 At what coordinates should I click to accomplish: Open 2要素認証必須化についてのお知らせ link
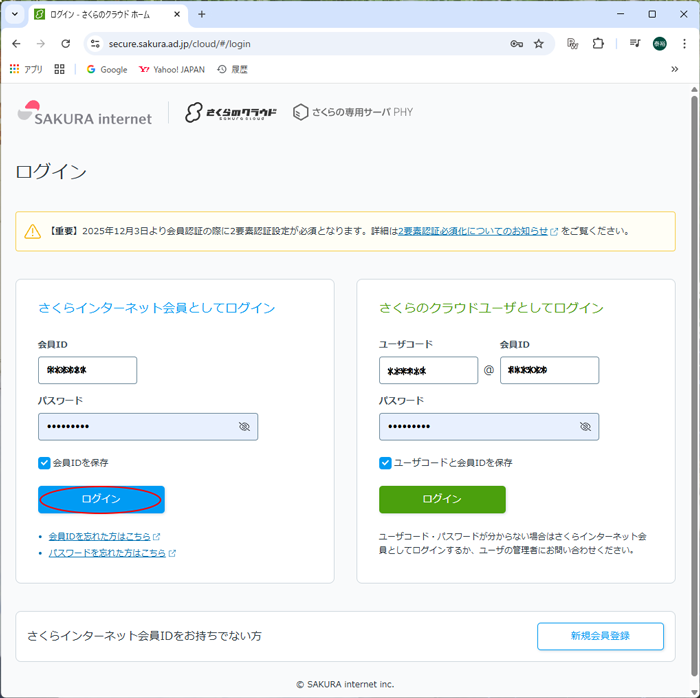(x=473, y=231)
